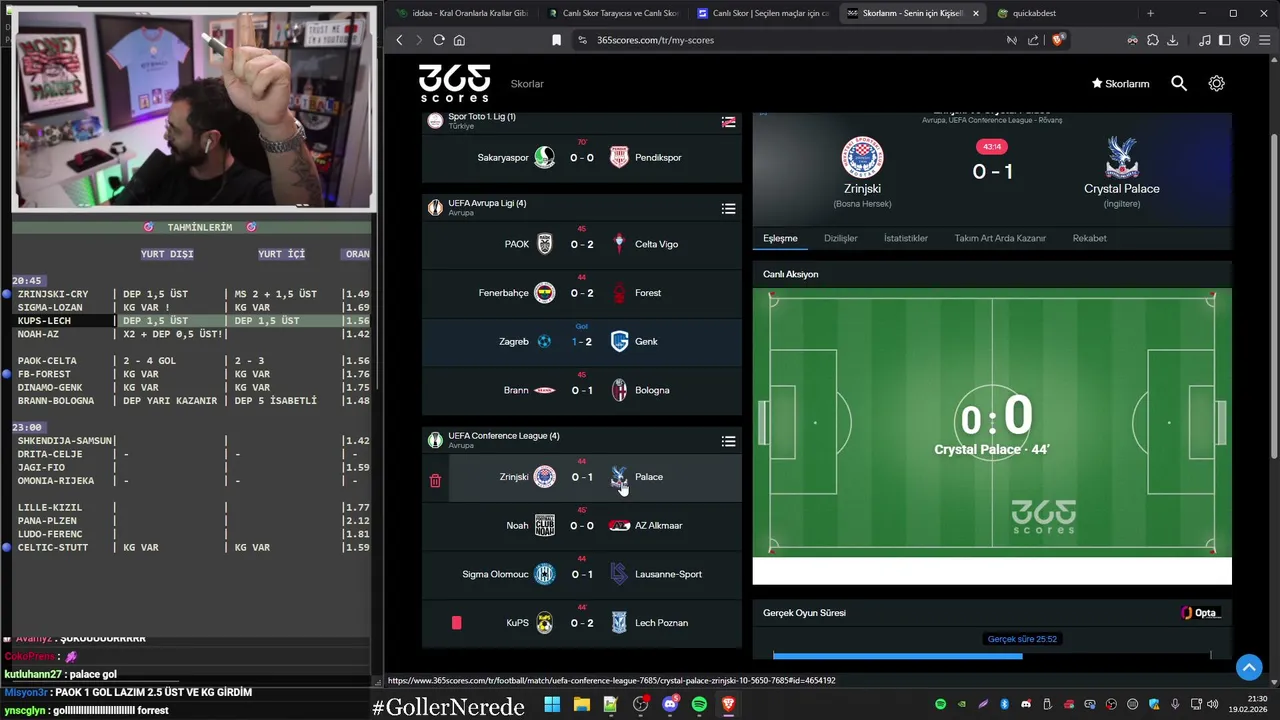Open the browser extensions puzzle icon

[1152, 40]
